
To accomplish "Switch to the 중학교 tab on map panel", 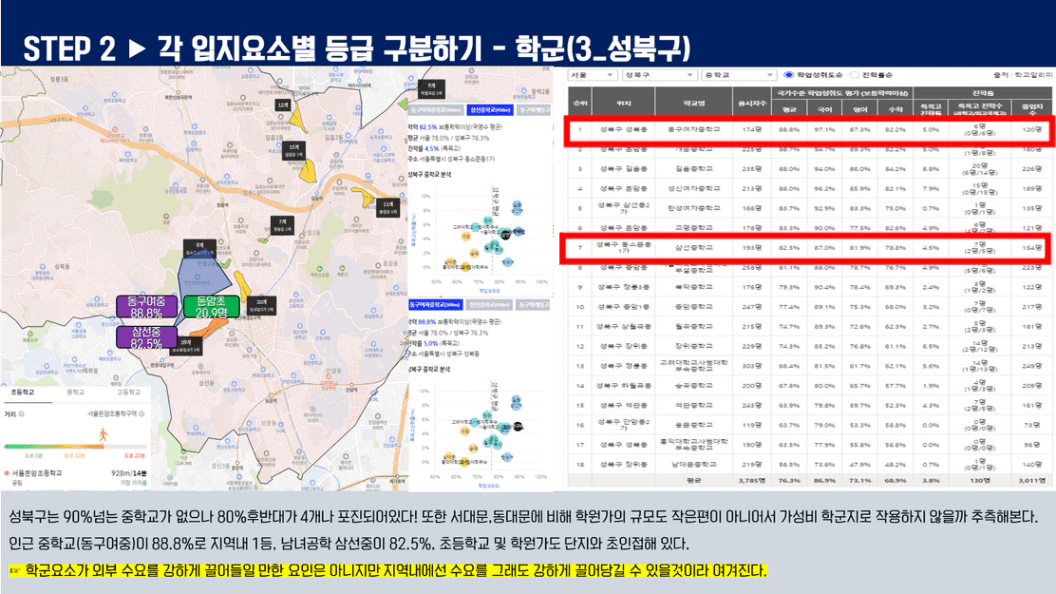I will pos(75,392).
